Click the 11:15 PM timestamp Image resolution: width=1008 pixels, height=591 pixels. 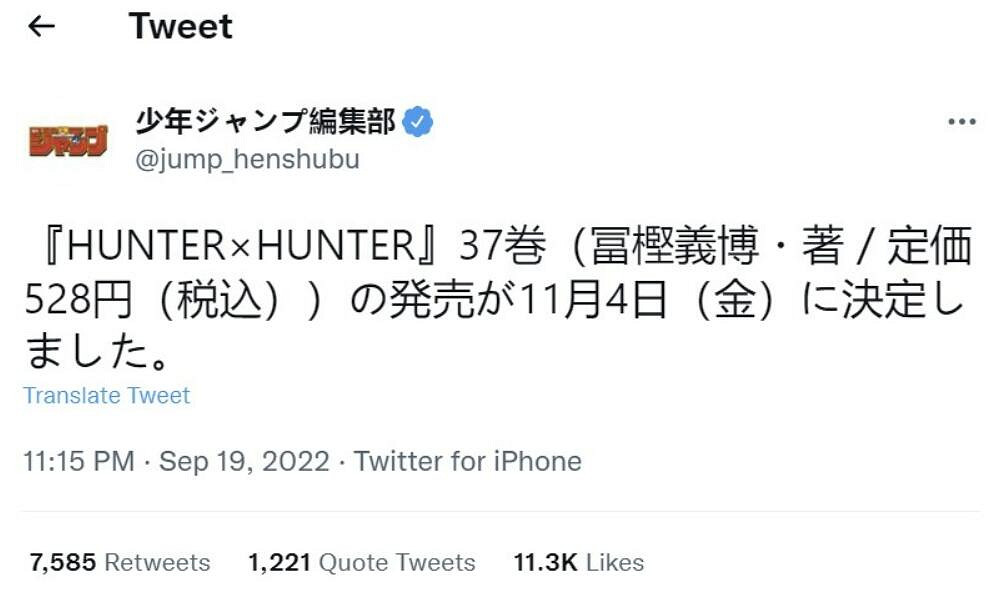[x=78, y=461]
